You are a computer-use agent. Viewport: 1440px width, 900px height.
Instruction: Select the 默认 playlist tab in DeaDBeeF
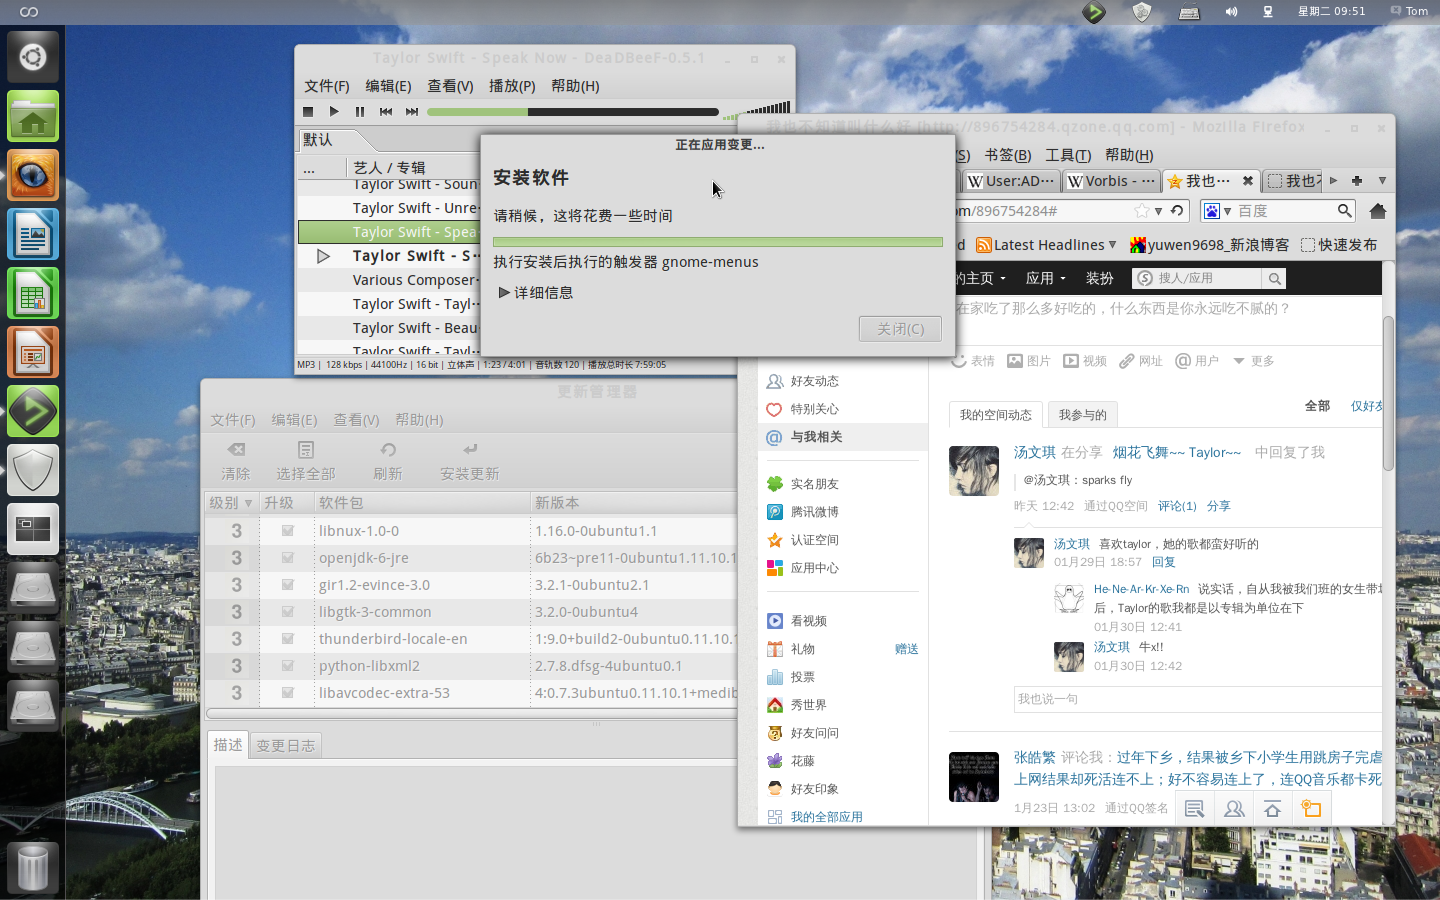[318, 140]
